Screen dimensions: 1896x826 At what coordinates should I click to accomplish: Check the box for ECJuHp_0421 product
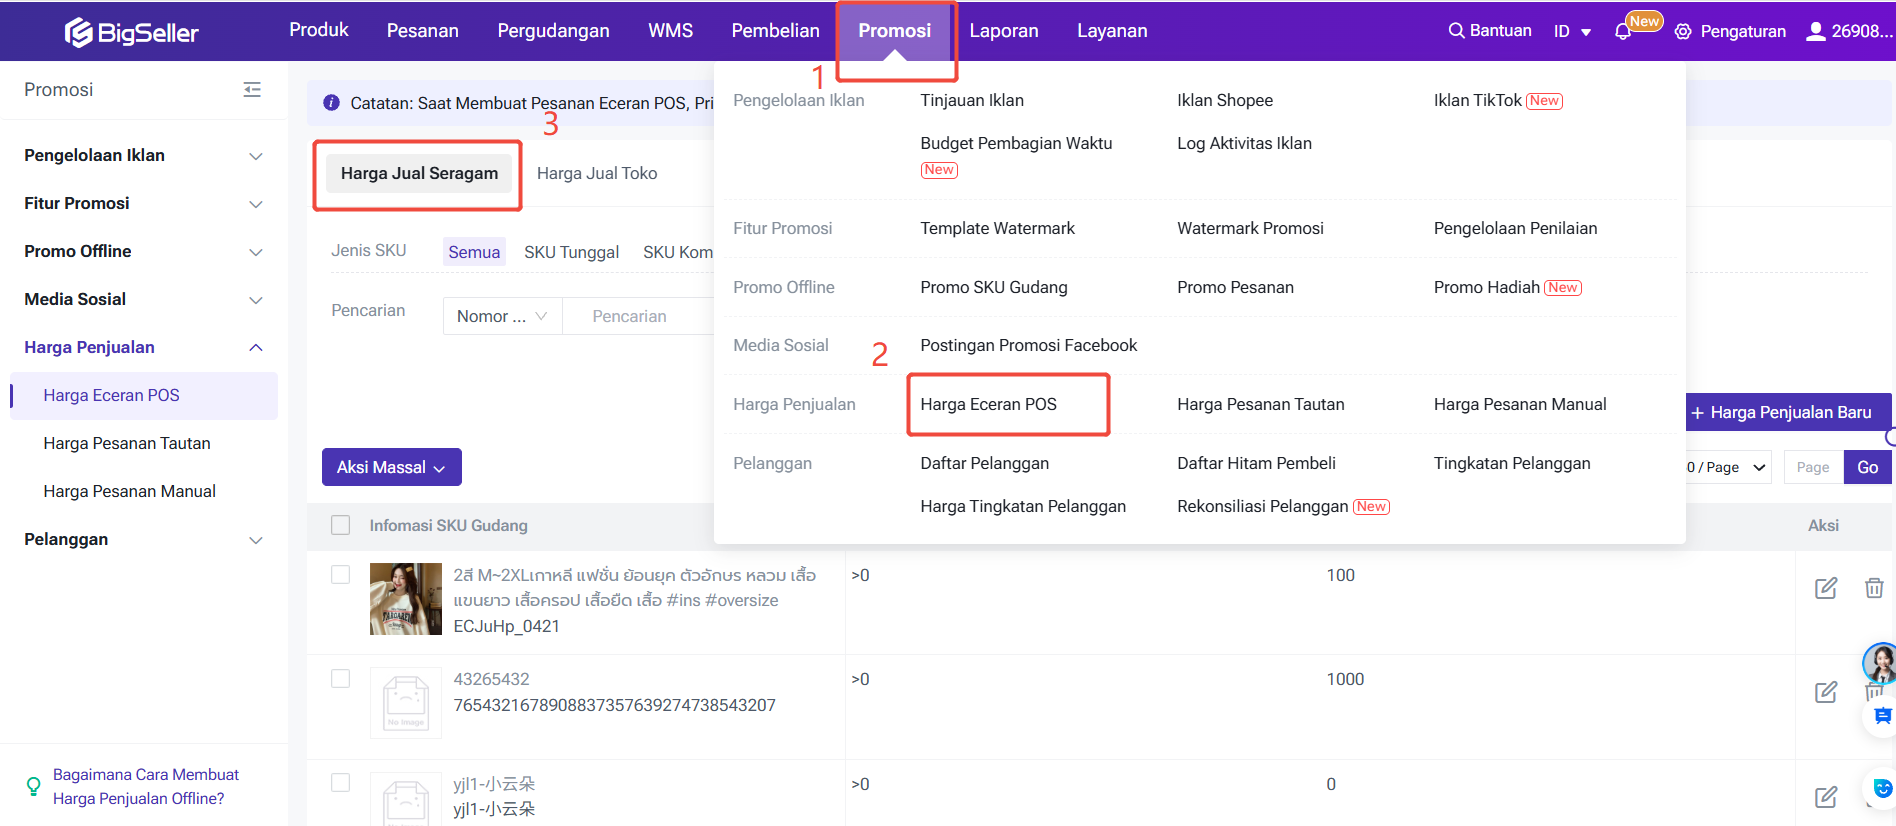coord(341,575)
